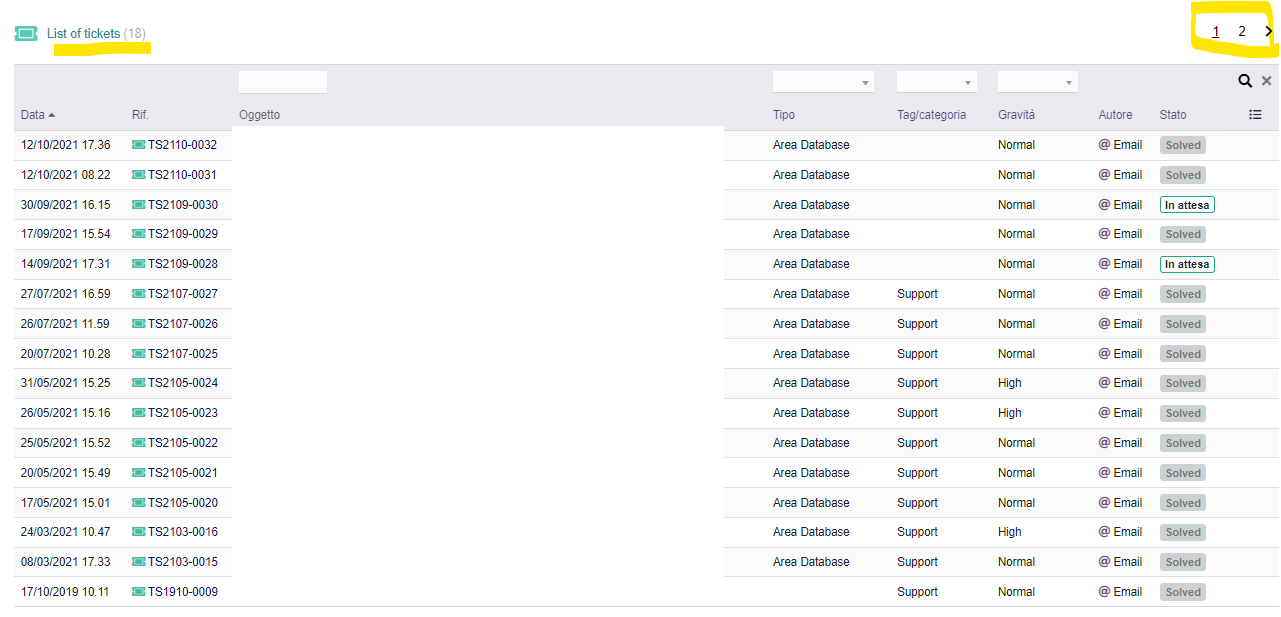Open ticket TS2110-0032
Screen dimensions: 1281x617
click(180, 144)
